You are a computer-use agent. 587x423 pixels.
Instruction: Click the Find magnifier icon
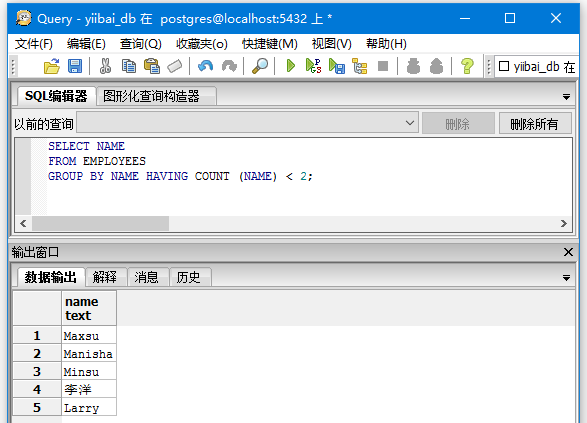point(260,66)
